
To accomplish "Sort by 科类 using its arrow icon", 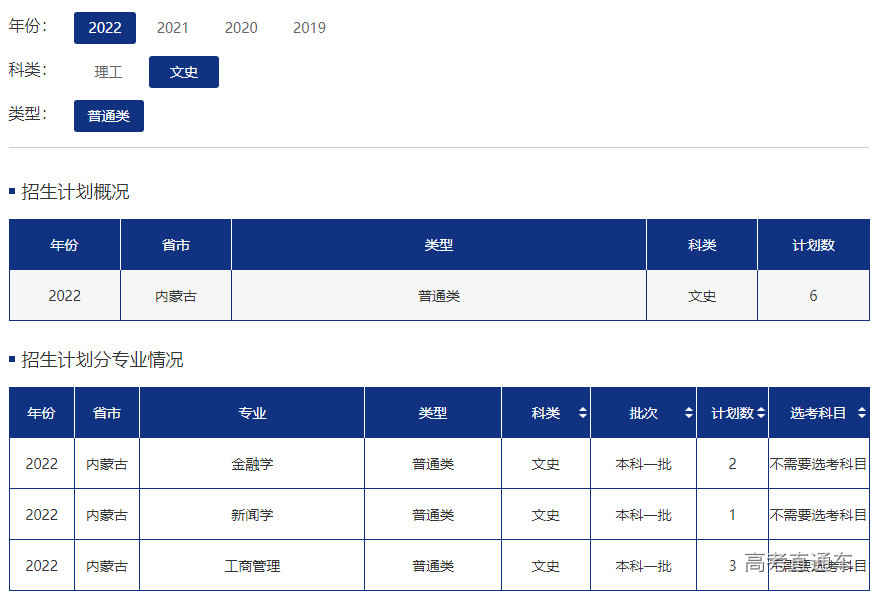I will 583,413.
